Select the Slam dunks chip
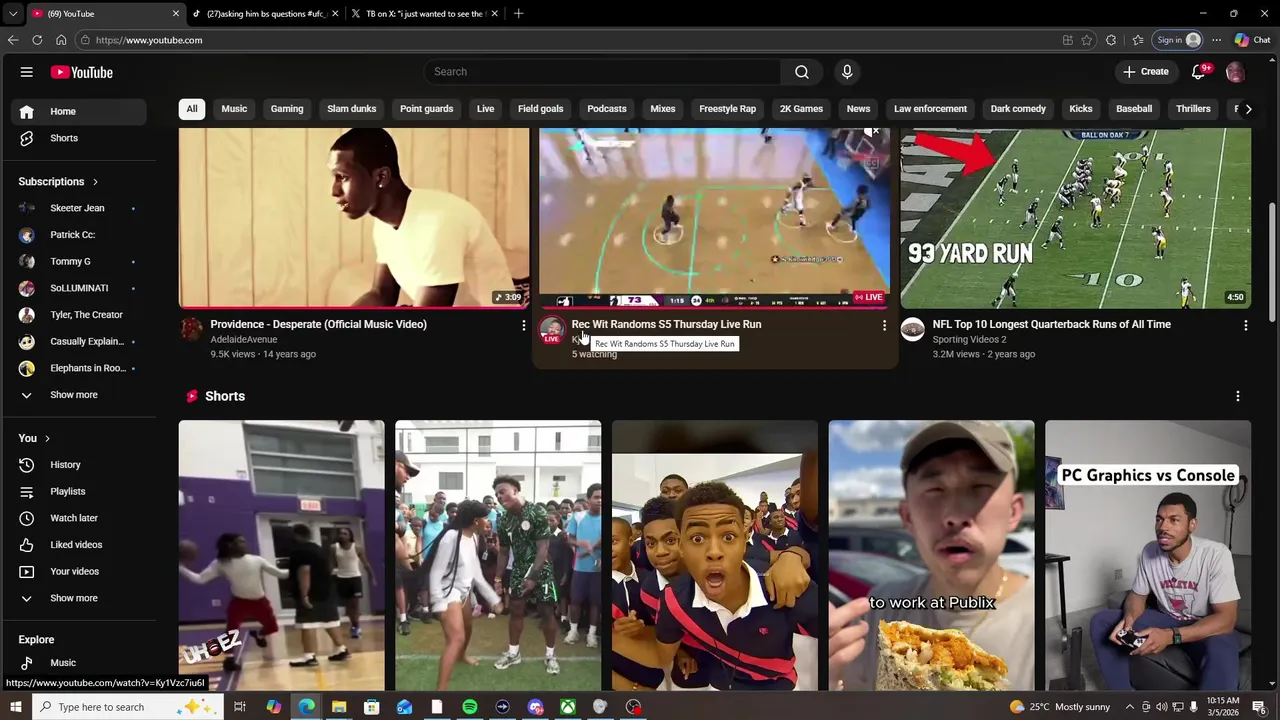This screenshot has height=720, width=1280. [x=351, y=109]
